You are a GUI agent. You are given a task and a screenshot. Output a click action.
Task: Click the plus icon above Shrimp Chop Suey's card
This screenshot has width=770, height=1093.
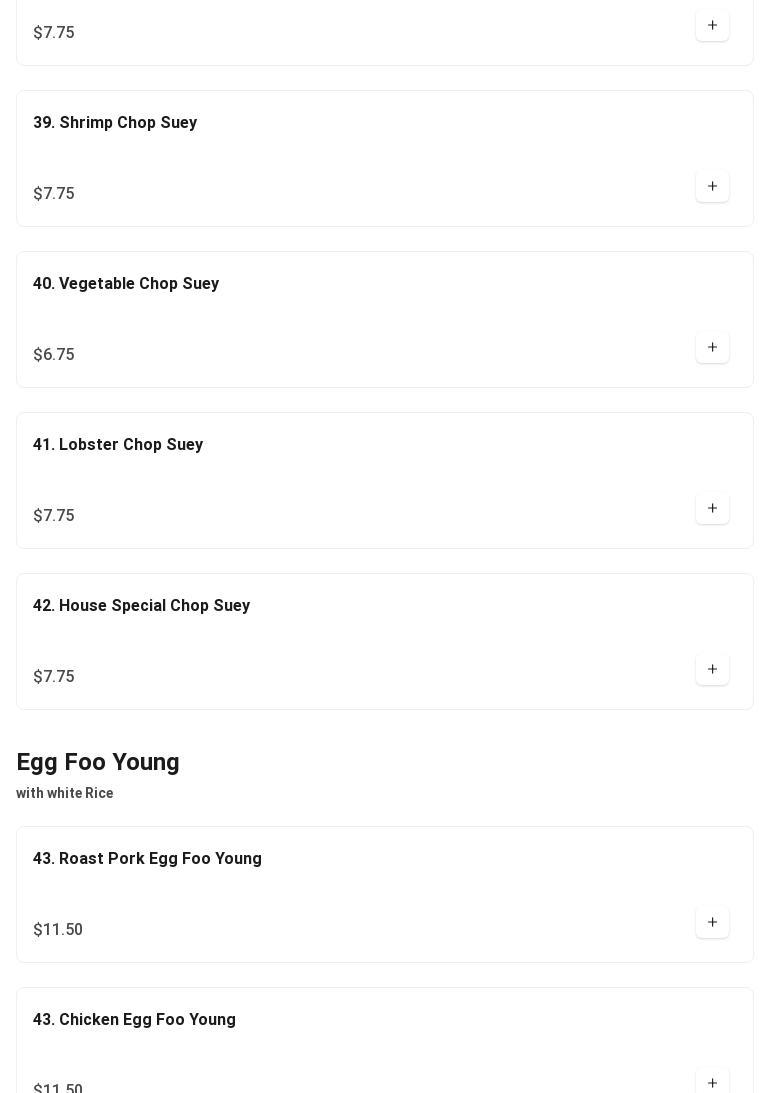pyautogui.click(x=712, y=25)
